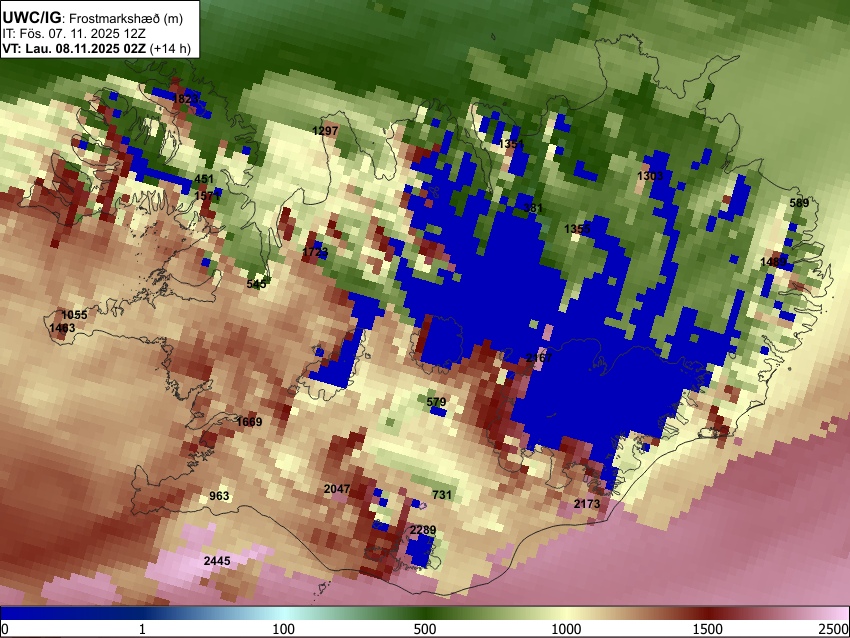Click the value 1723 on the map

click(x=315, y=252)
